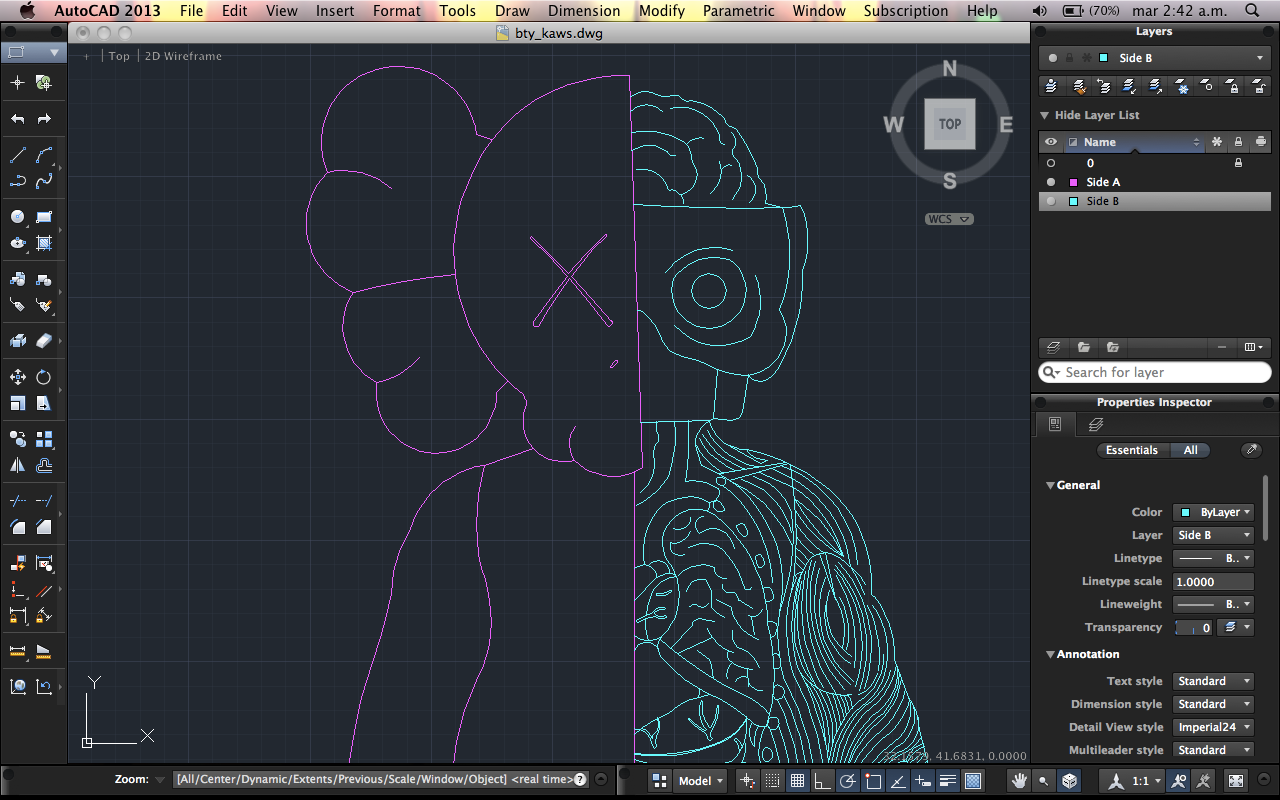Select the Line tool

(18, 155)
